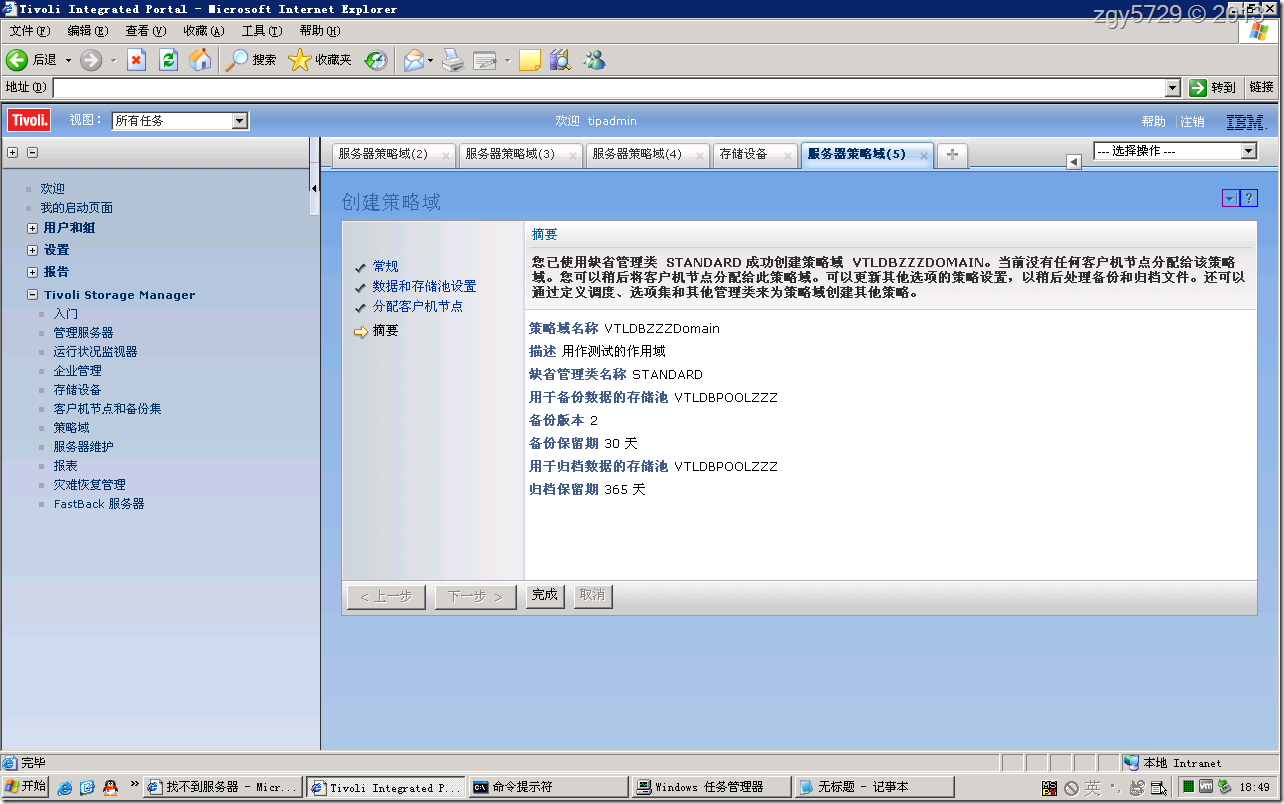The image size is (1284, 804).
Task: Open the address bar dropdown arrow
Action: pos(1173,88)
